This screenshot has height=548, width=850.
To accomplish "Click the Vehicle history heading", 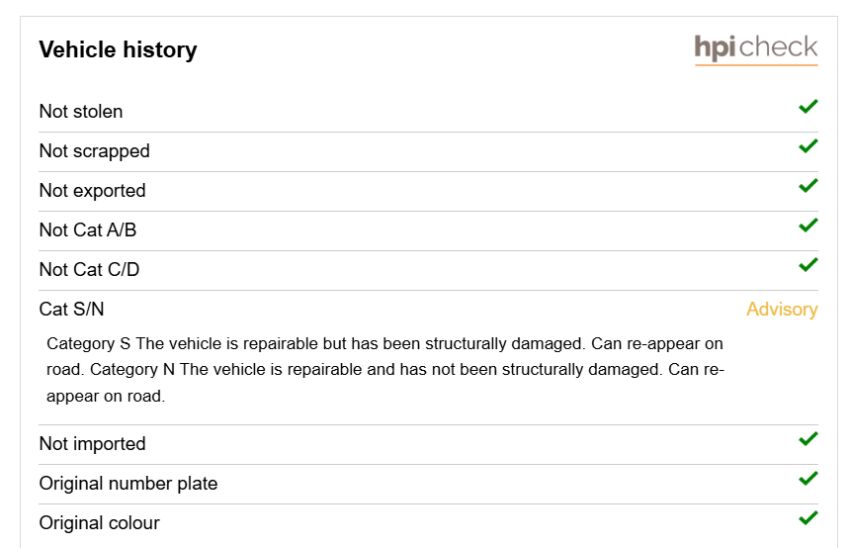I will pyautogui.click(x=118, y=50).
